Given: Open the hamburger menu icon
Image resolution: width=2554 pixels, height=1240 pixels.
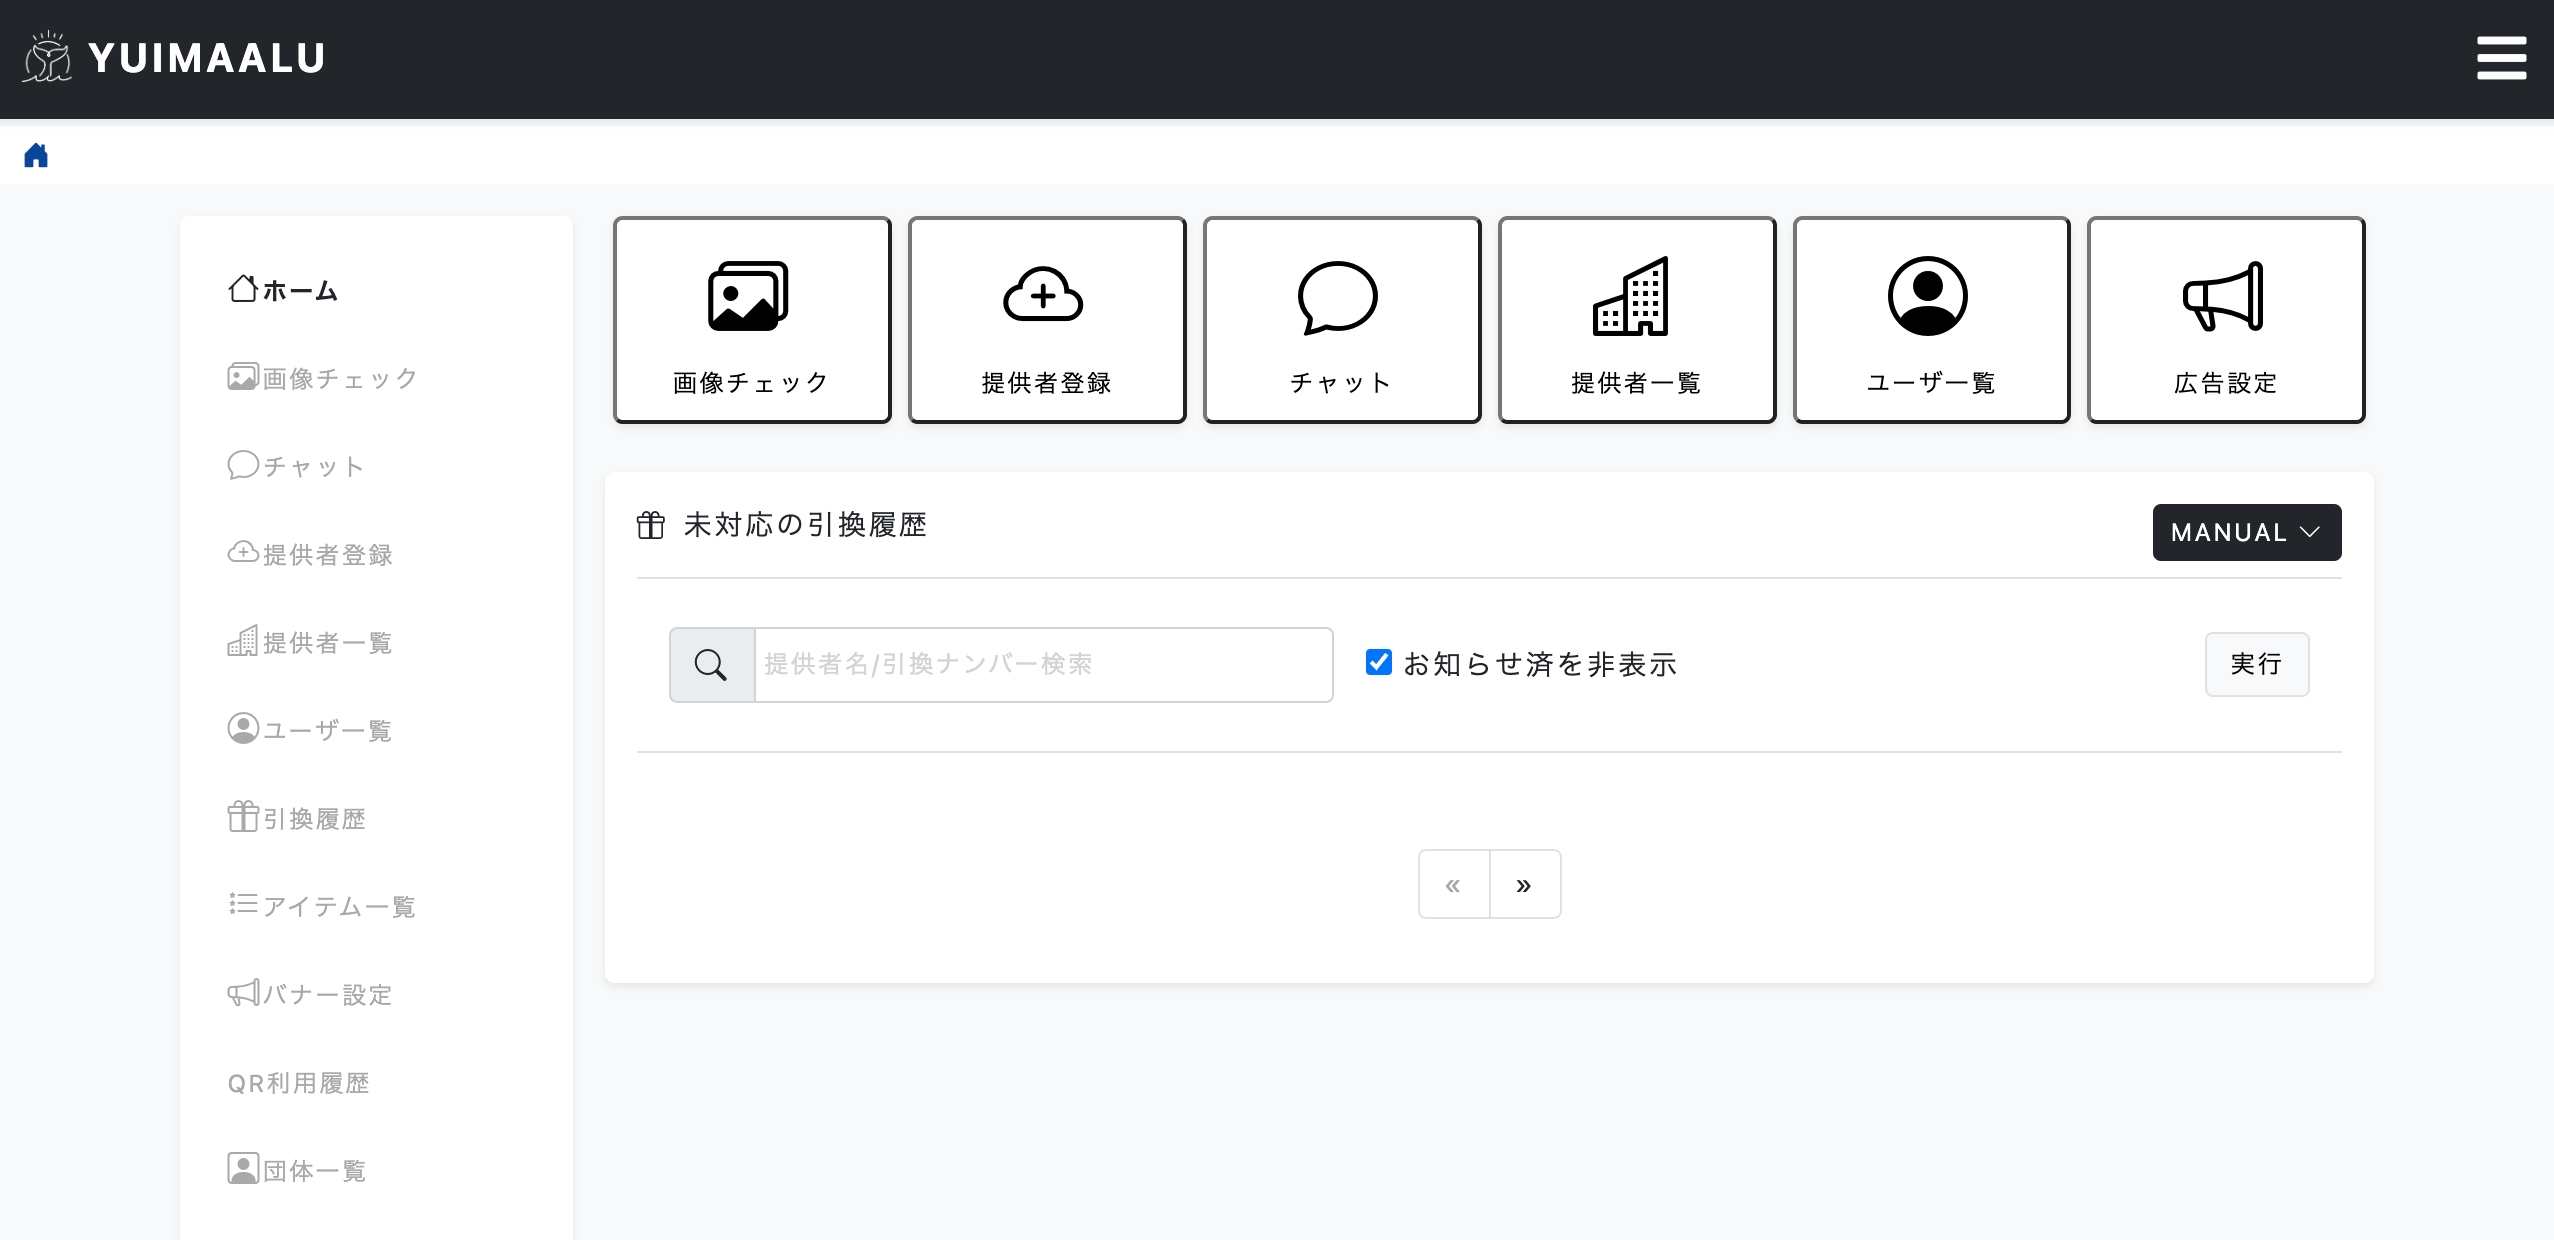Looking at the screenshot, I should click(2500, 58).
